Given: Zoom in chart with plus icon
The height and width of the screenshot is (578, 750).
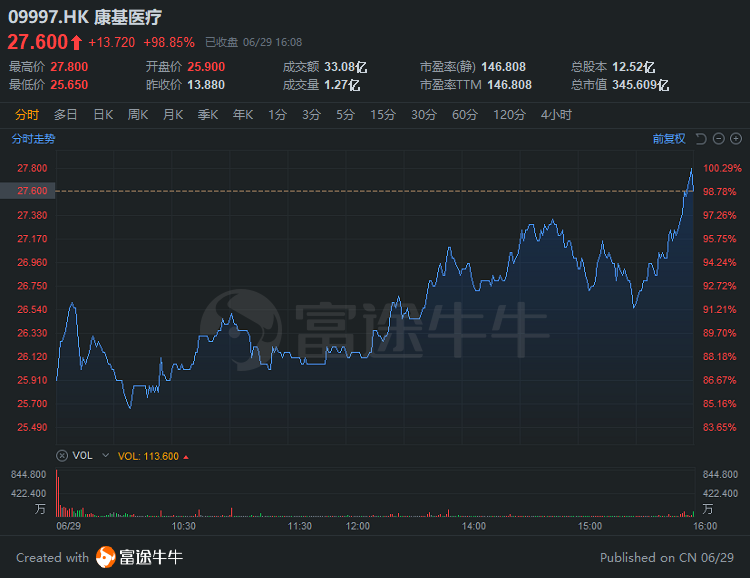Looking at the screenshot, I should tap(736, 139).
